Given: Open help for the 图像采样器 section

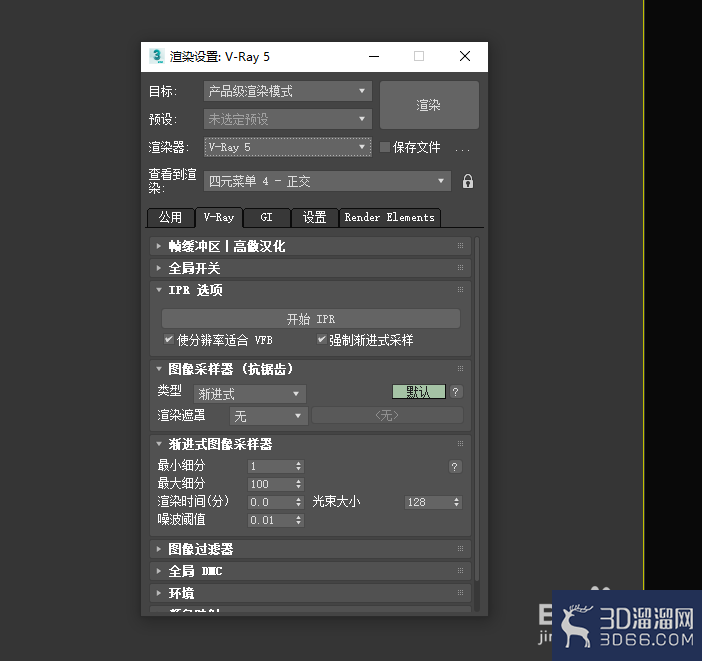Looking at the screenshot, I should [455, 392].
